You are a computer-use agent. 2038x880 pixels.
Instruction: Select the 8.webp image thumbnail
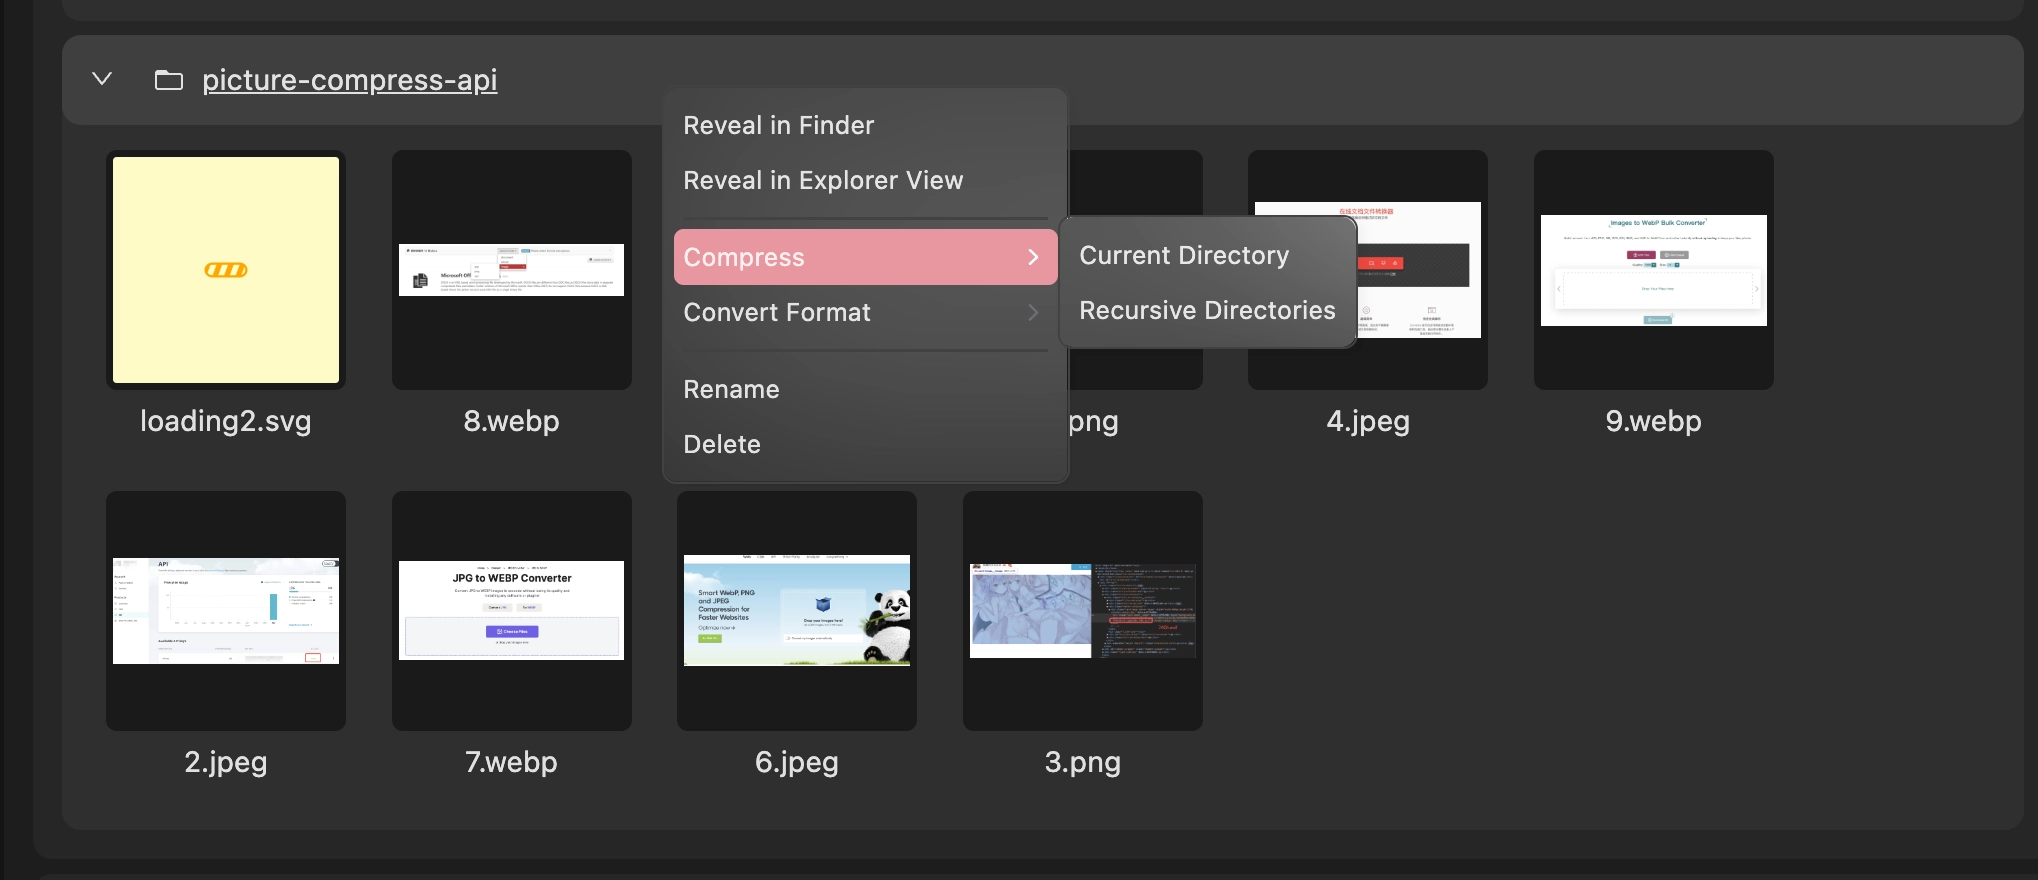tap(511, 270)
